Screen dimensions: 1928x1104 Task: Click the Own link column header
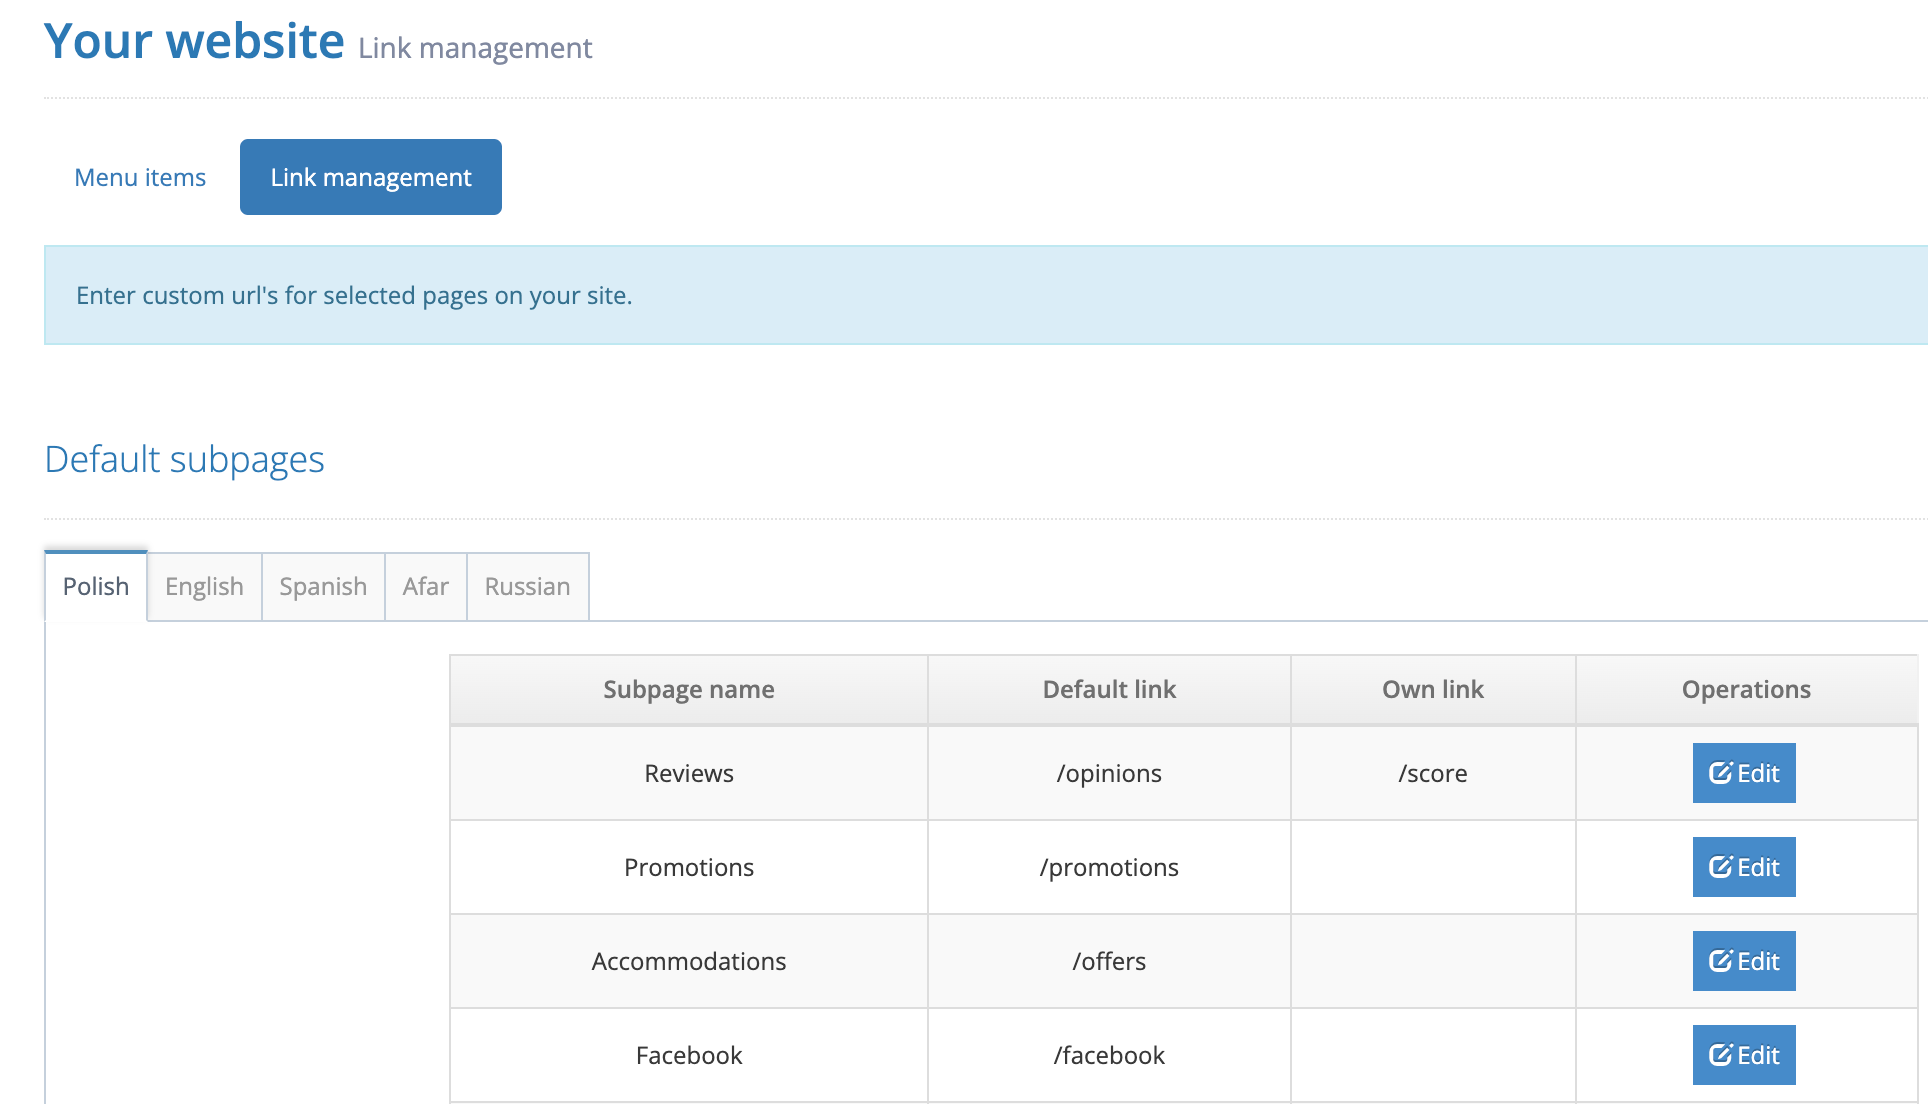point(1432,689)
